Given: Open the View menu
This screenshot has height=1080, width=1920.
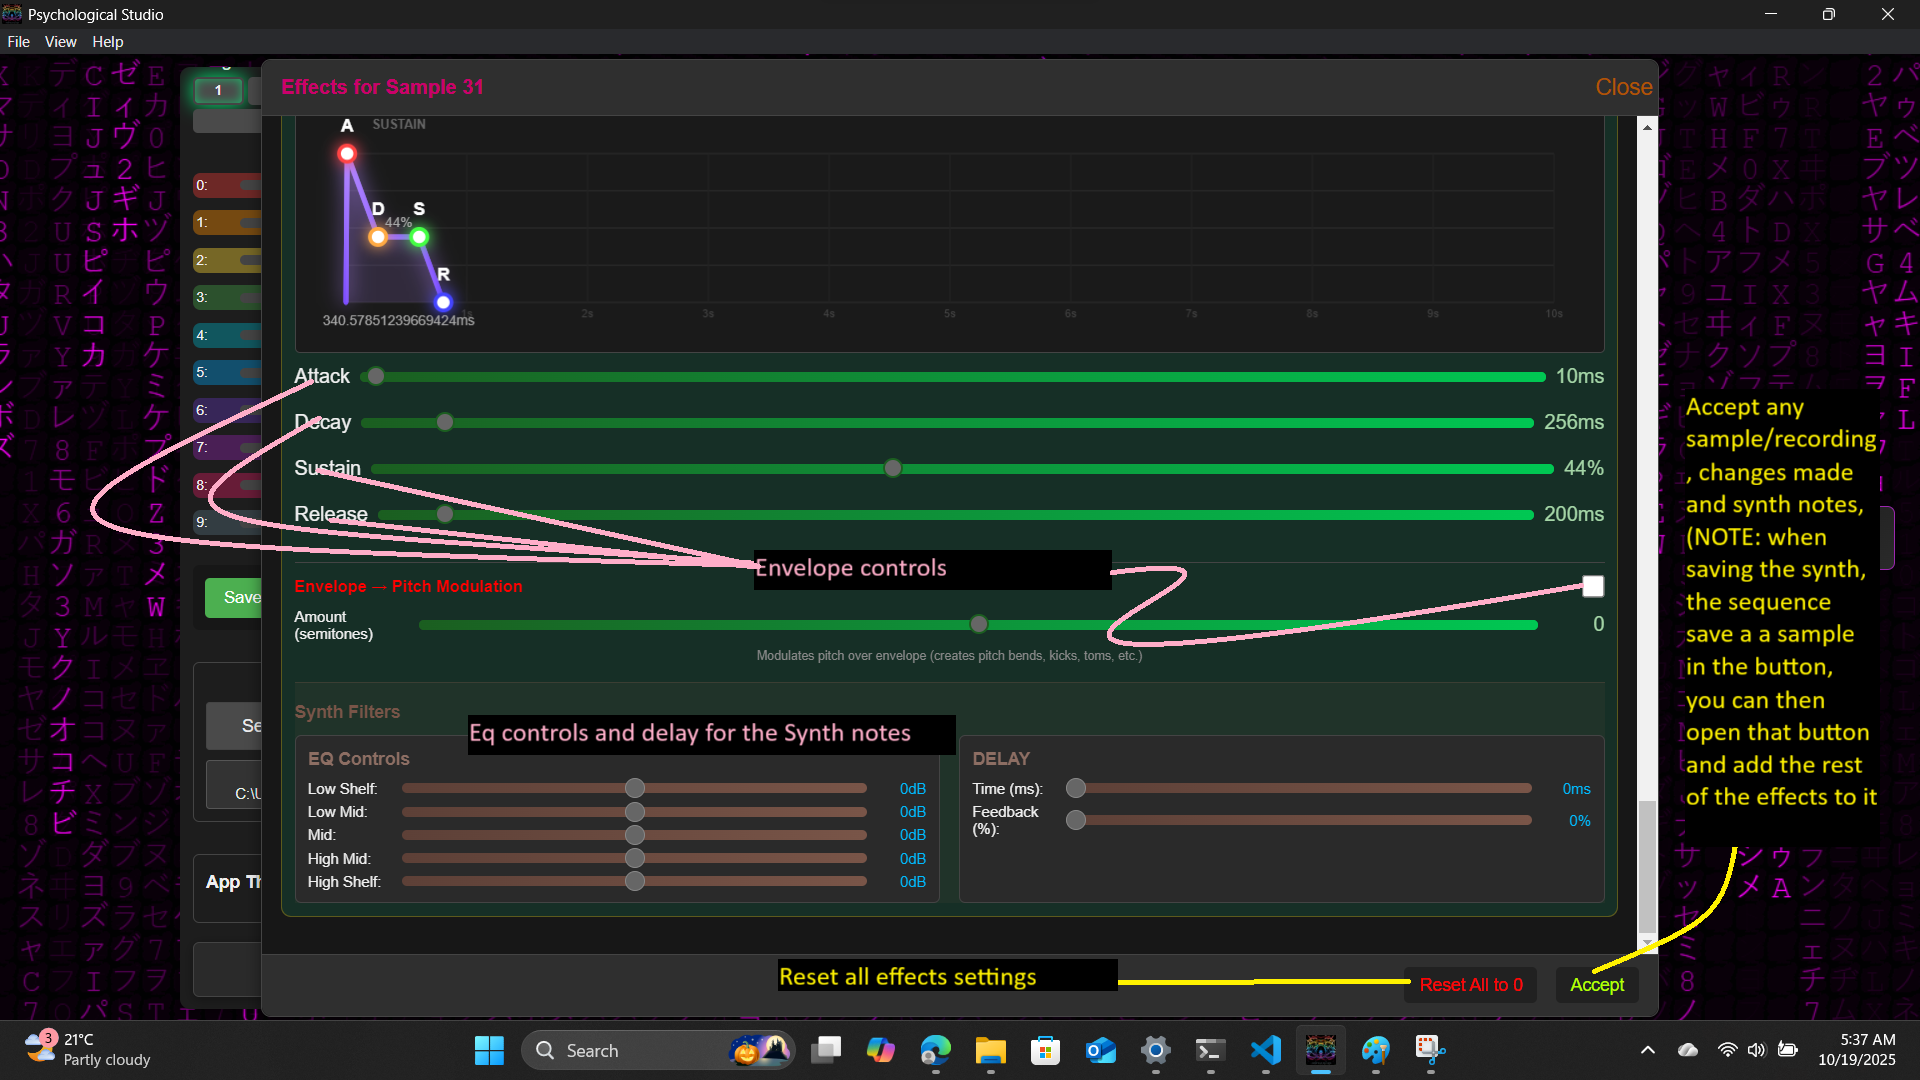Looking at the screenshot, I should (60, 42).
